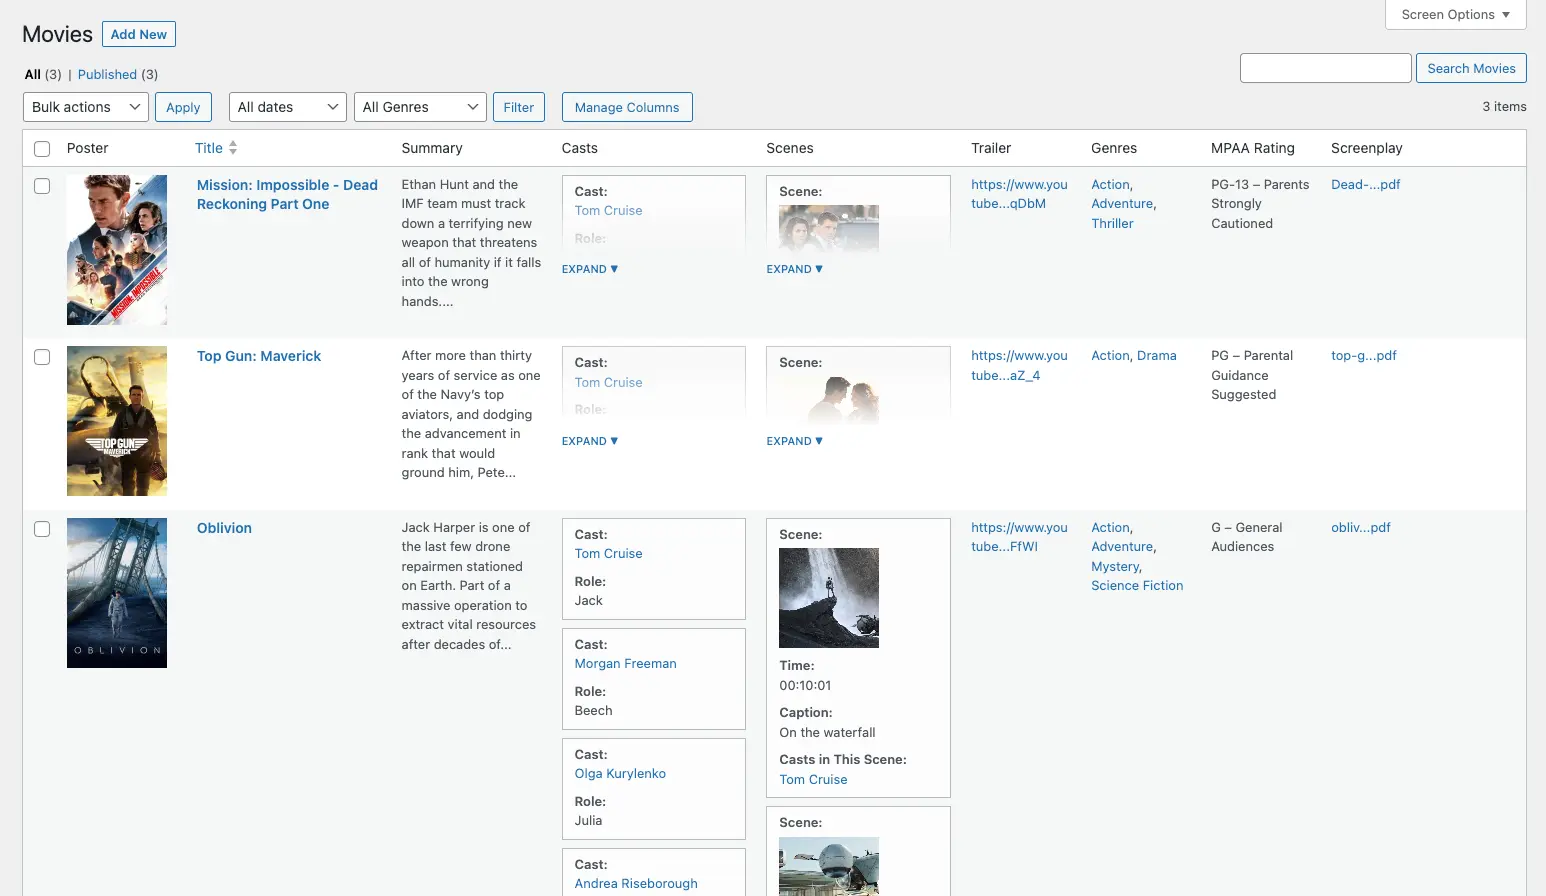Open the Oblivion movie title link
This screenshot has height=896, width=1546.
tap(224, 528)
